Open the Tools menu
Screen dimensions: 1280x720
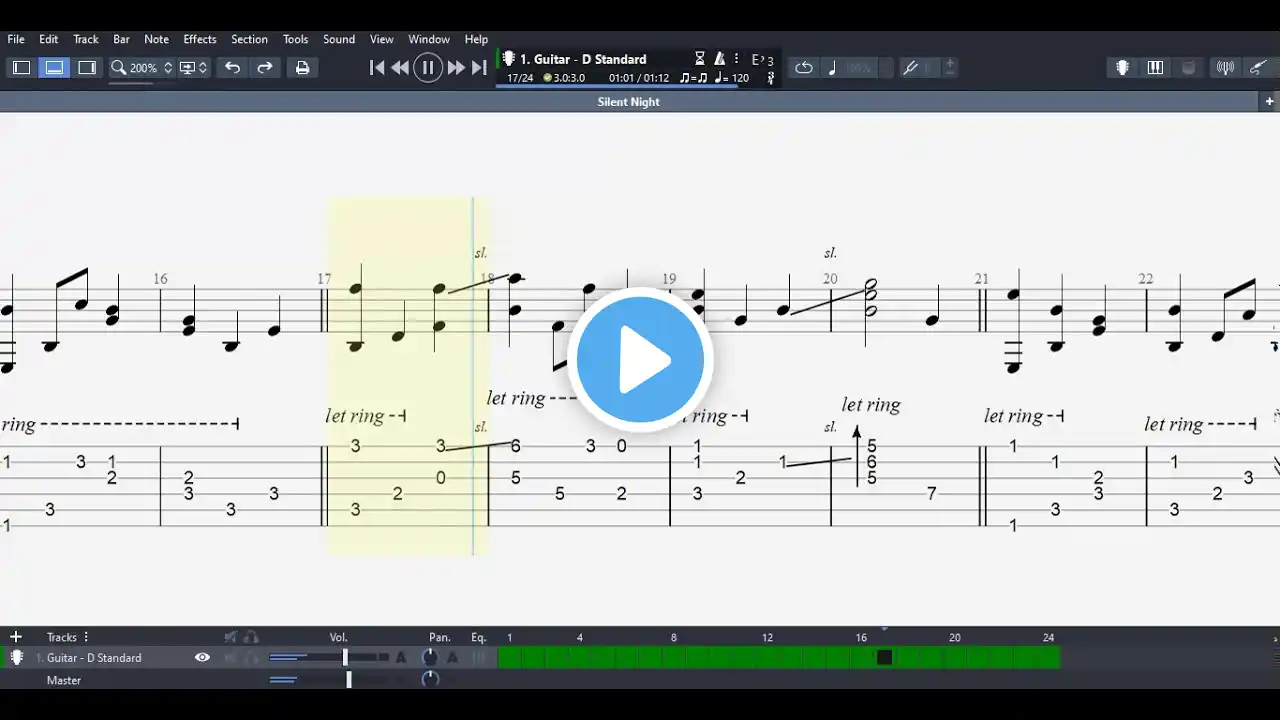(295, 39)
